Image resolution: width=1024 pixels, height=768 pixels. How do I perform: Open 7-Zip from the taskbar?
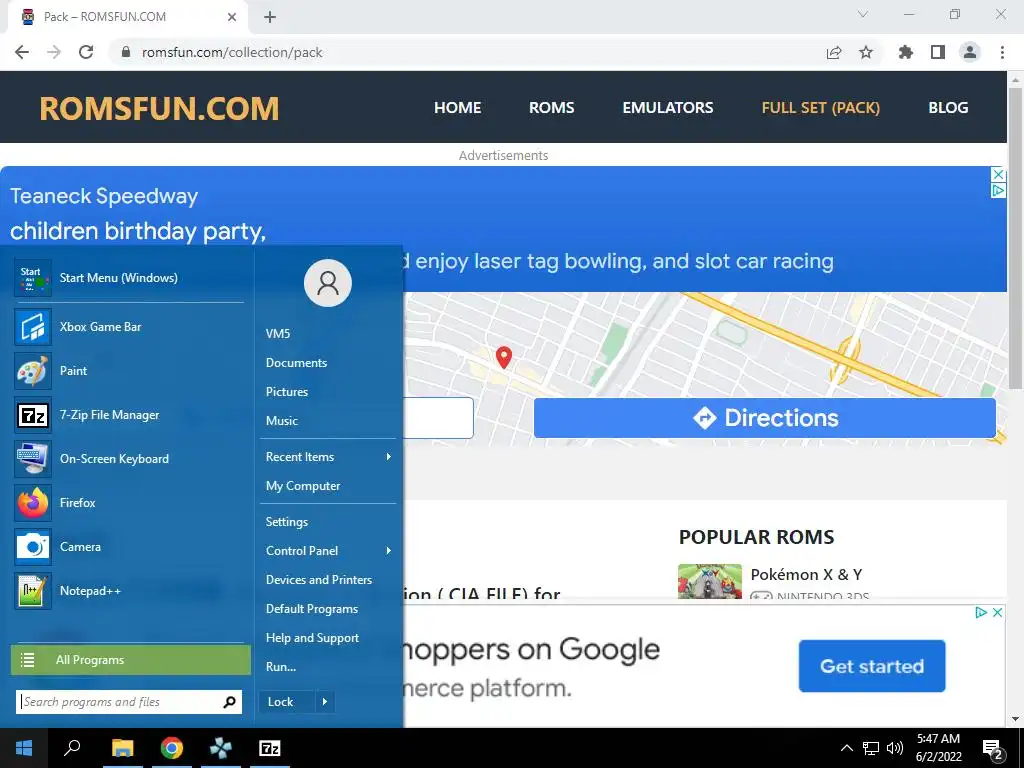pos(270,748)
